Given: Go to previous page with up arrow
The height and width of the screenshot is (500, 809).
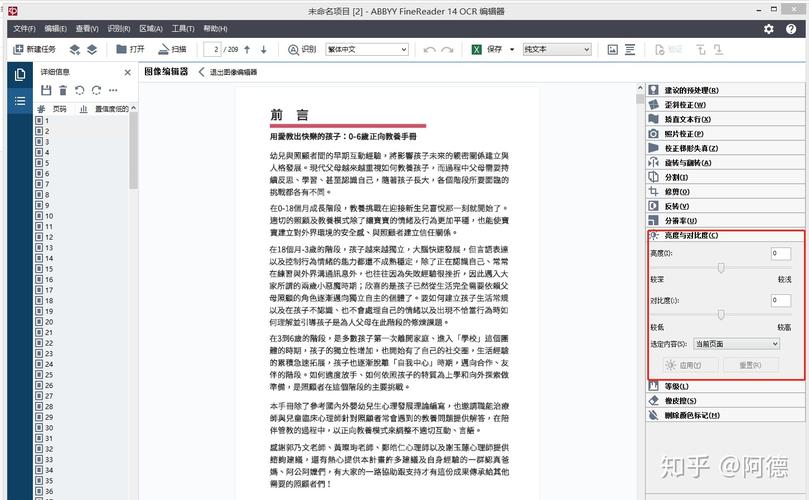Looking at the screenshot, I should pyautogui.click(x=247, y=50).
